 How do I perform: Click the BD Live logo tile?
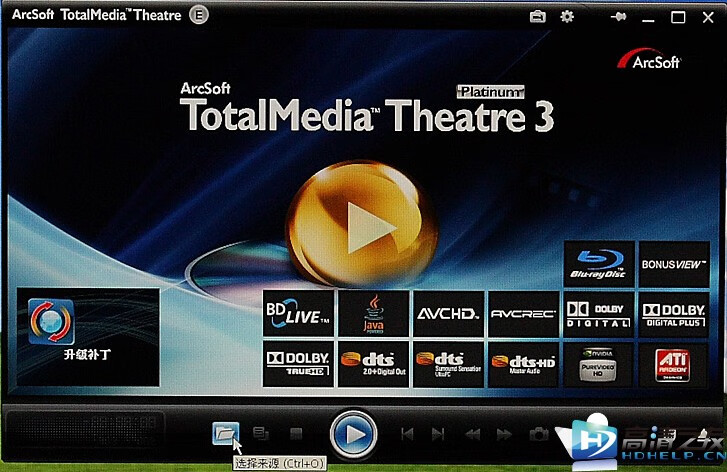coord(298,314)
